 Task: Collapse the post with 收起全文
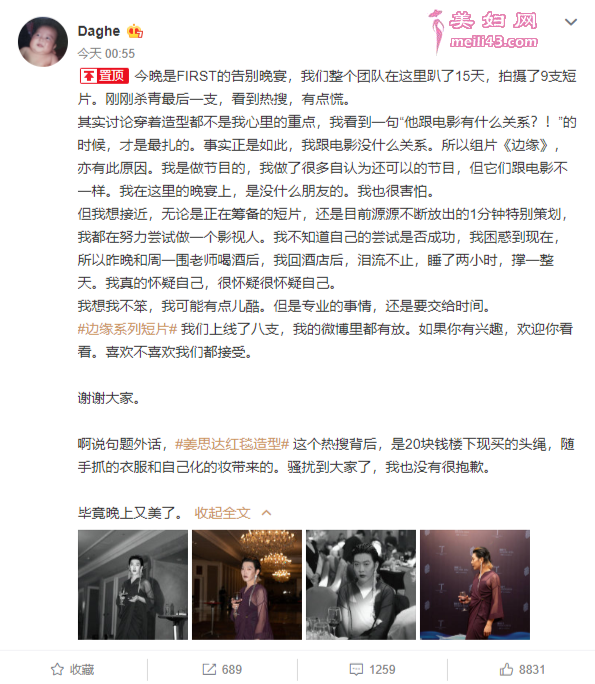point(222,513)
